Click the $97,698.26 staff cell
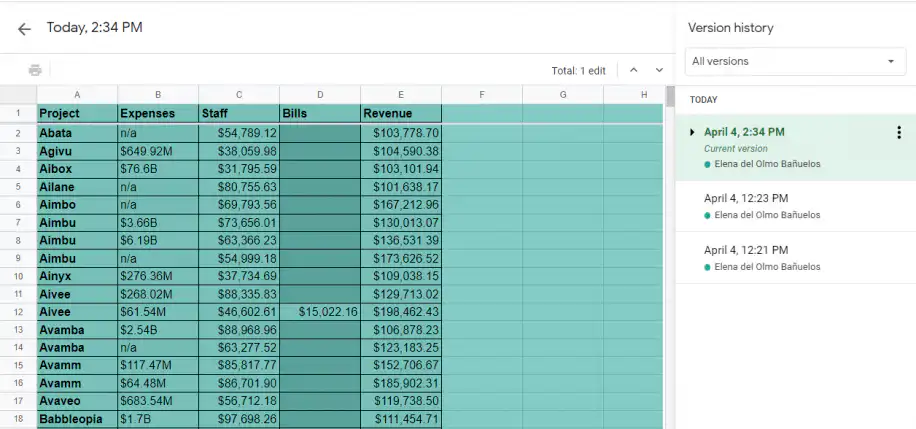Viewport: 916px width, 429px height. (239, 419)
